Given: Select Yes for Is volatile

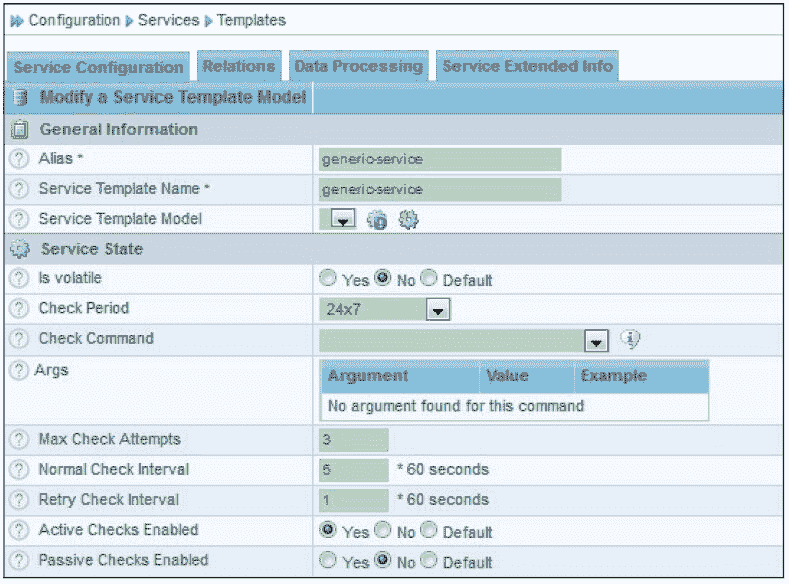Looking at the screenshot, I should [x=327, y=280].
